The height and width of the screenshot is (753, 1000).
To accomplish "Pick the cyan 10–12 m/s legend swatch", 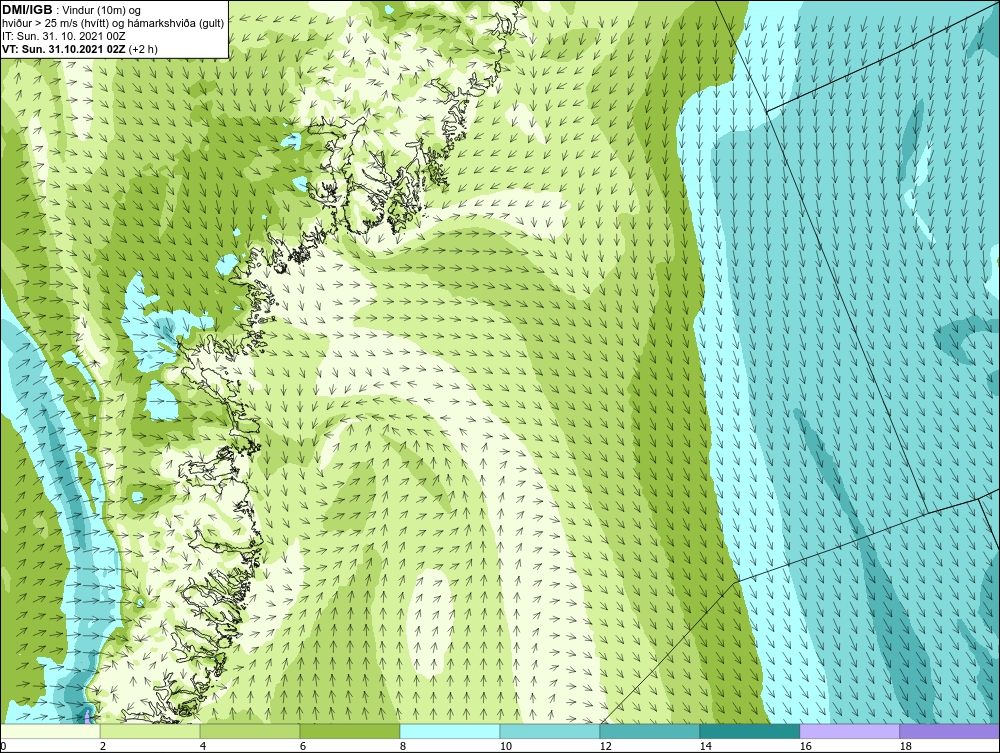I will pyautogui.click(x=550, y=731).
